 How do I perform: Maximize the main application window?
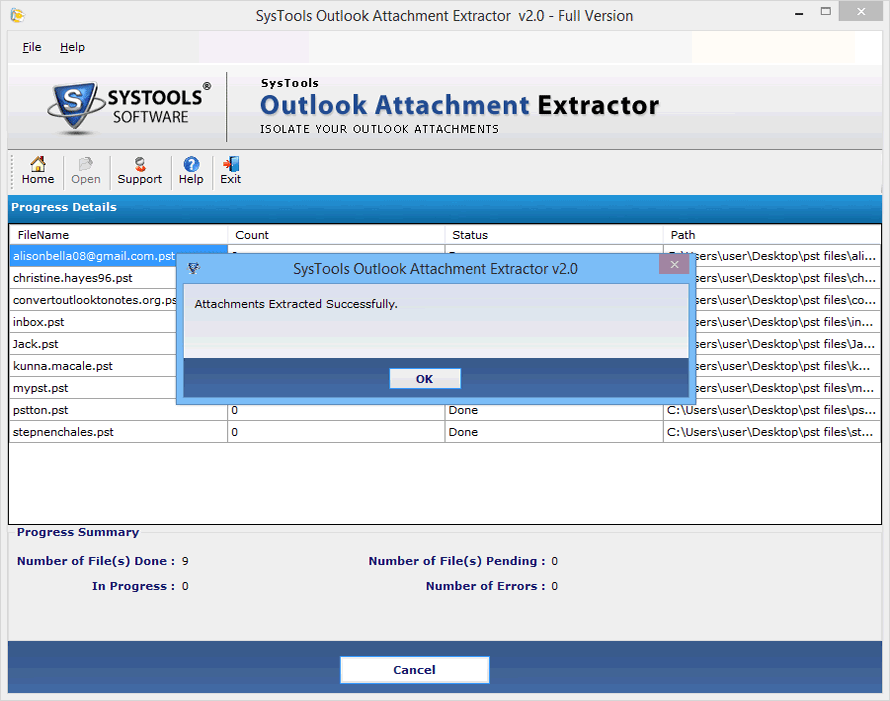pyautogui.click(x=826, y=11)
